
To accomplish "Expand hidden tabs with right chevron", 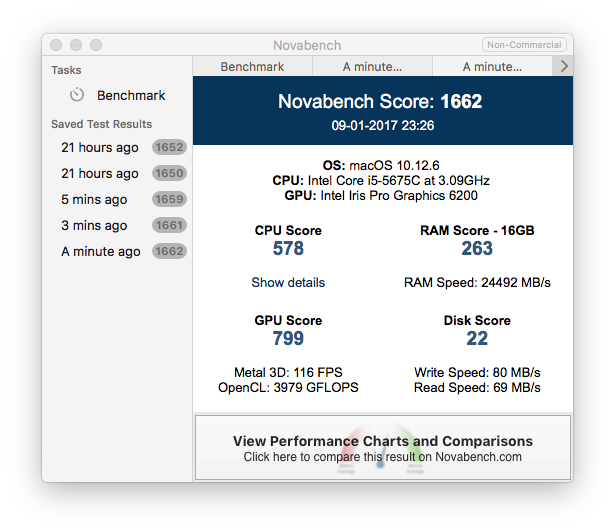I will (563, 66).
